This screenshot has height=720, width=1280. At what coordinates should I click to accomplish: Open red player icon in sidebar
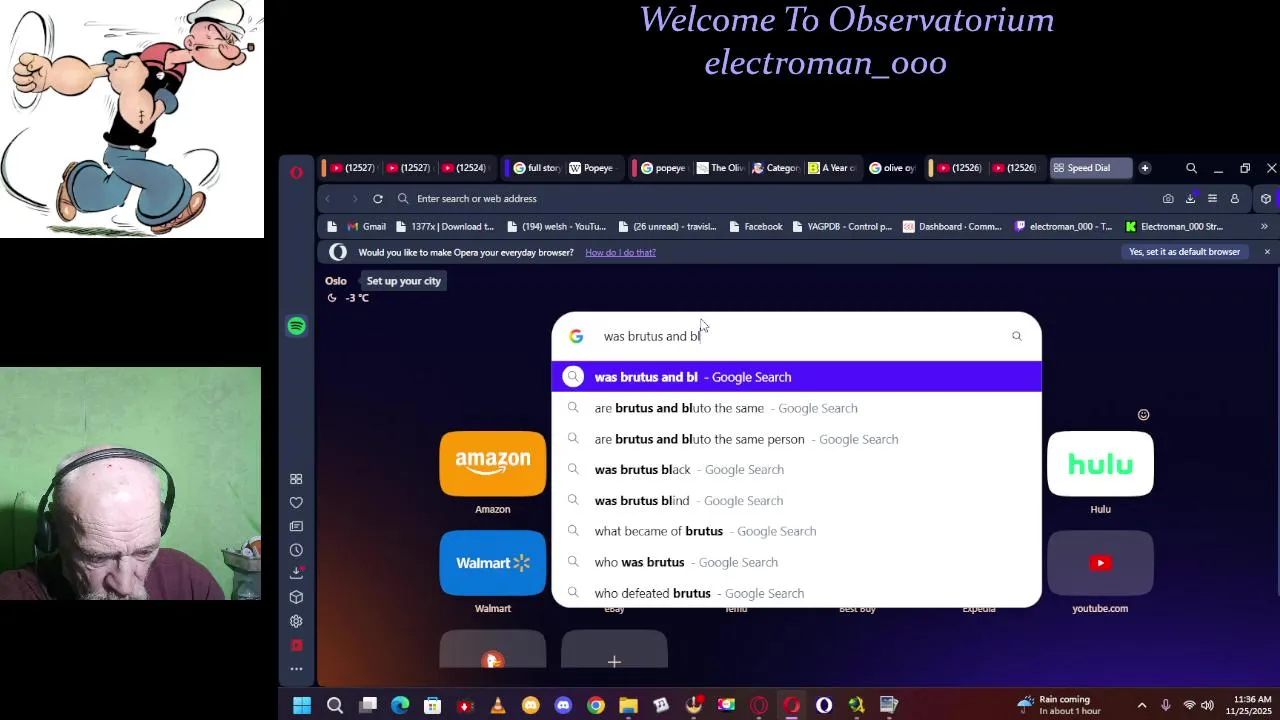pos(296,645)
